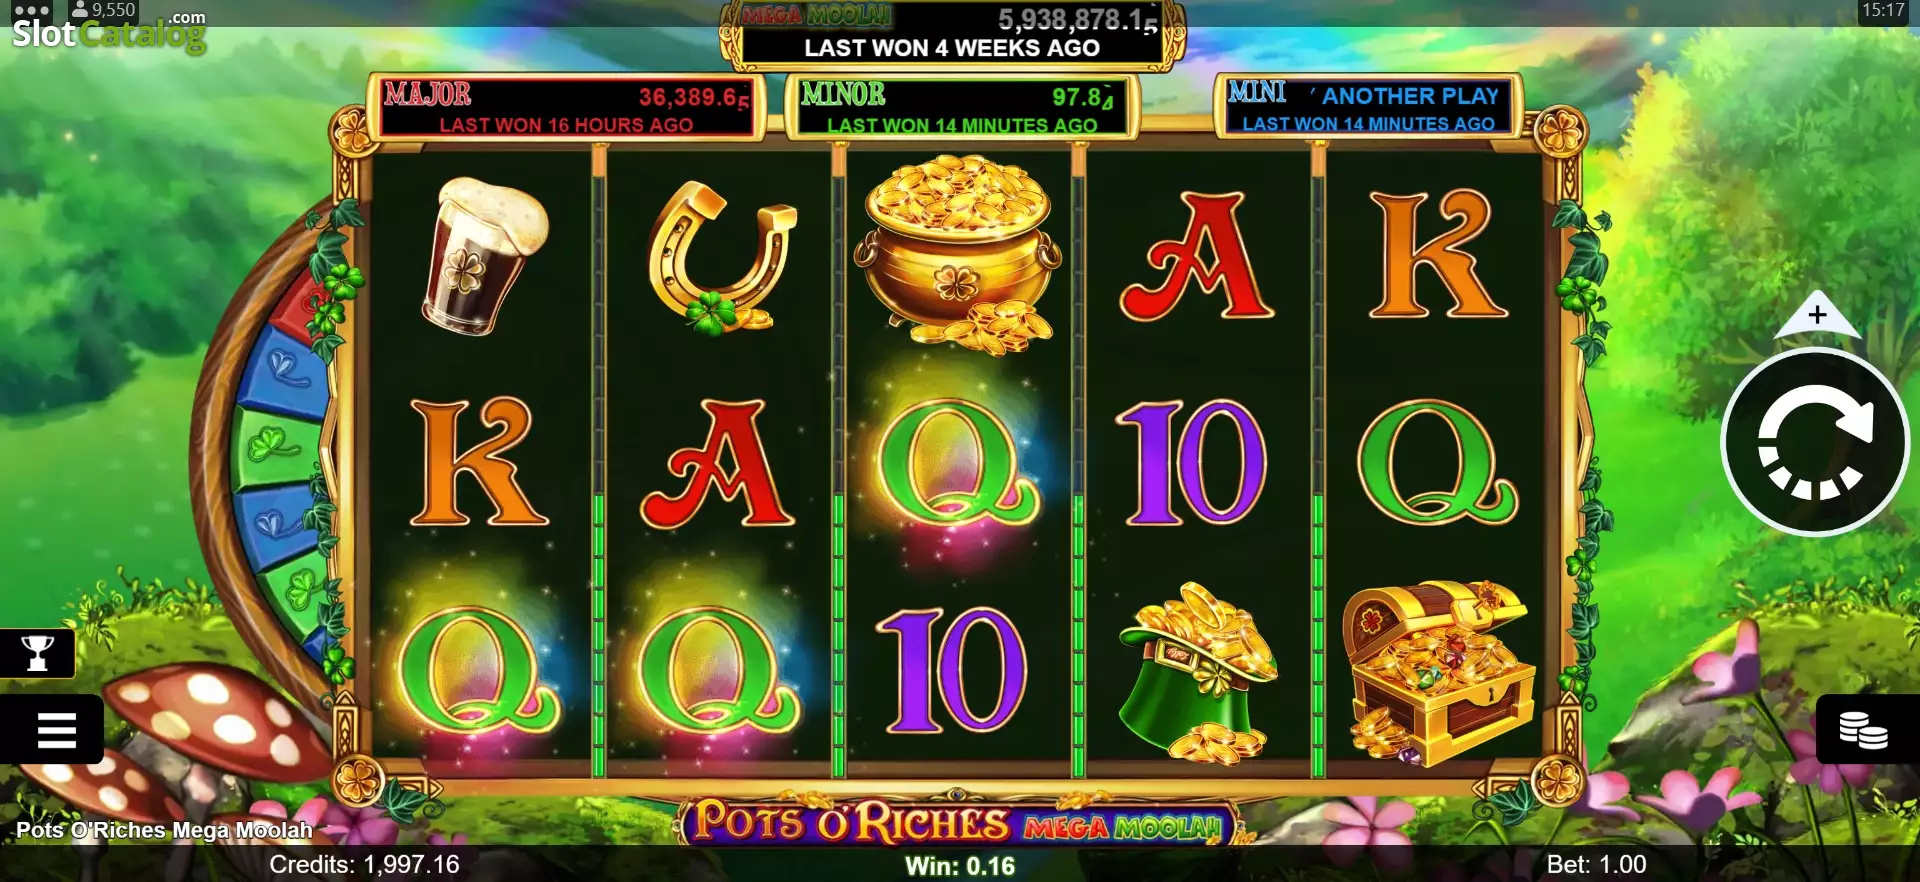Click the Pots O'Riches Mega Moolah logo
This screenshot has height=882, width=1920.
tap(957, 823)
